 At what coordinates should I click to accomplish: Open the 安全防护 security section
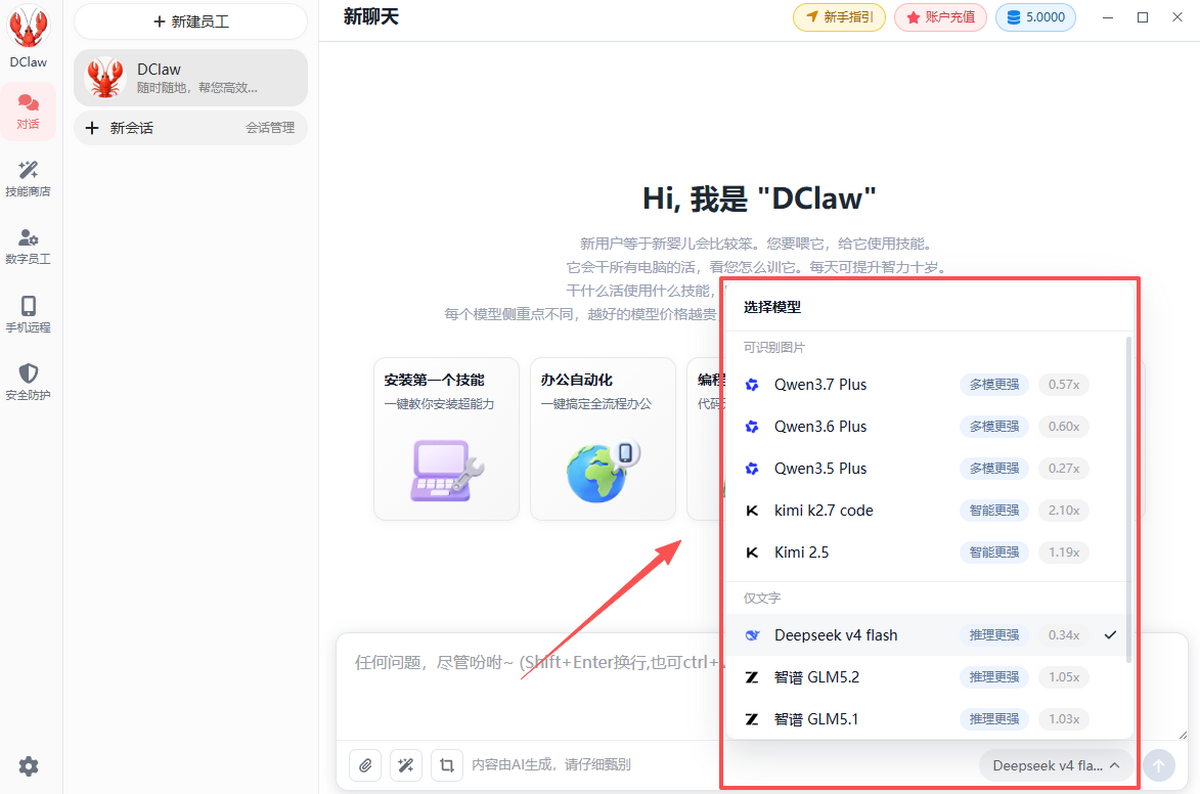tap(28, 382)
